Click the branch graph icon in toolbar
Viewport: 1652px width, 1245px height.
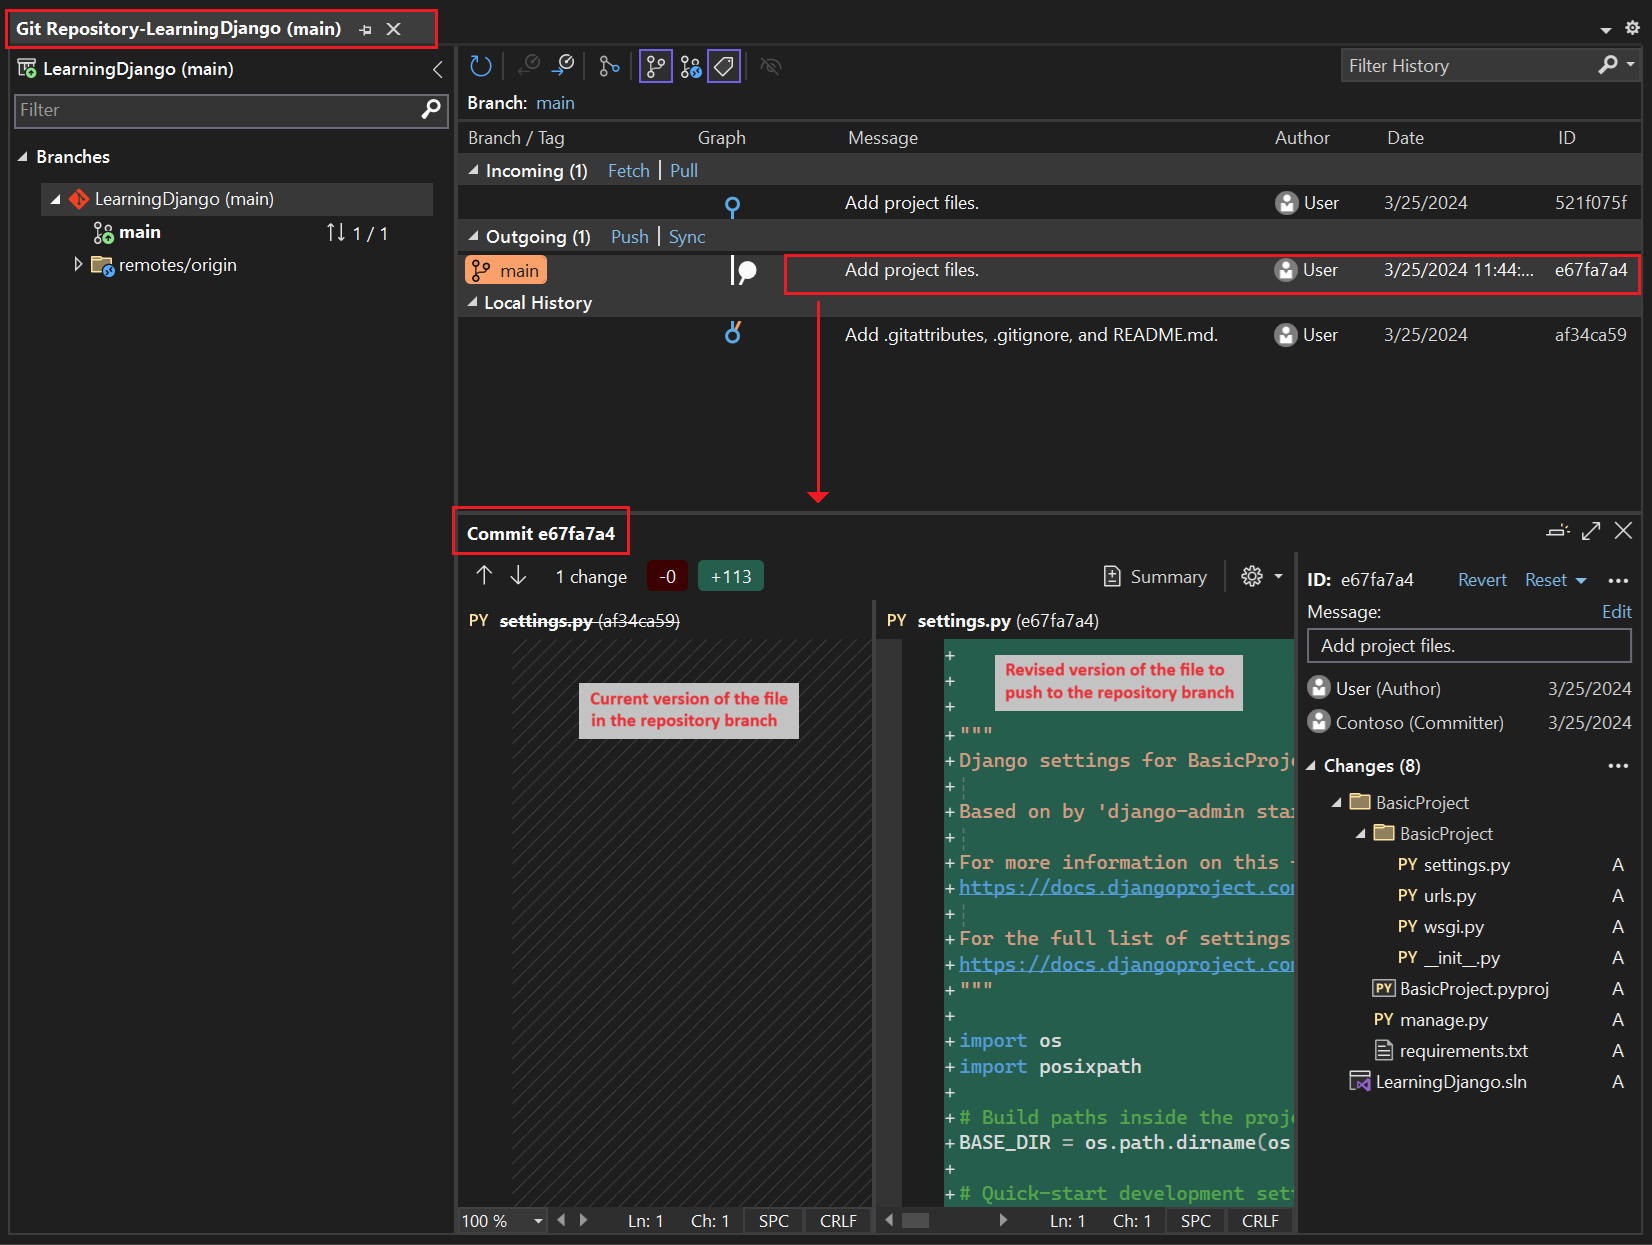[x=609, y=67]
